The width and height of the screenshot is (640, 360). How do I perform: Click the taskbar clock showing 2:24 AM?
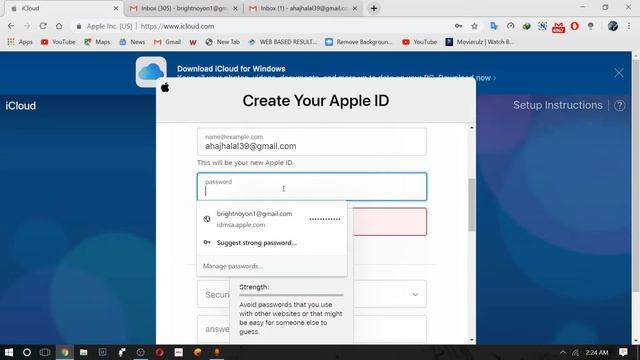pyautogui.click(x=597, y=352)
